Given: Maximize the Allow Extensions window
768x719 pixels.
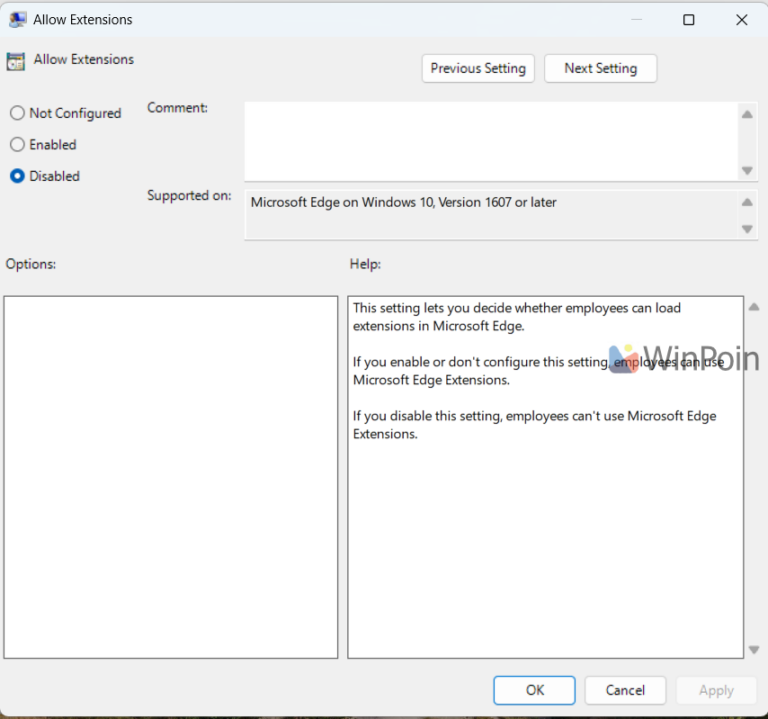Looking at the screenshot, I should 689,20.
